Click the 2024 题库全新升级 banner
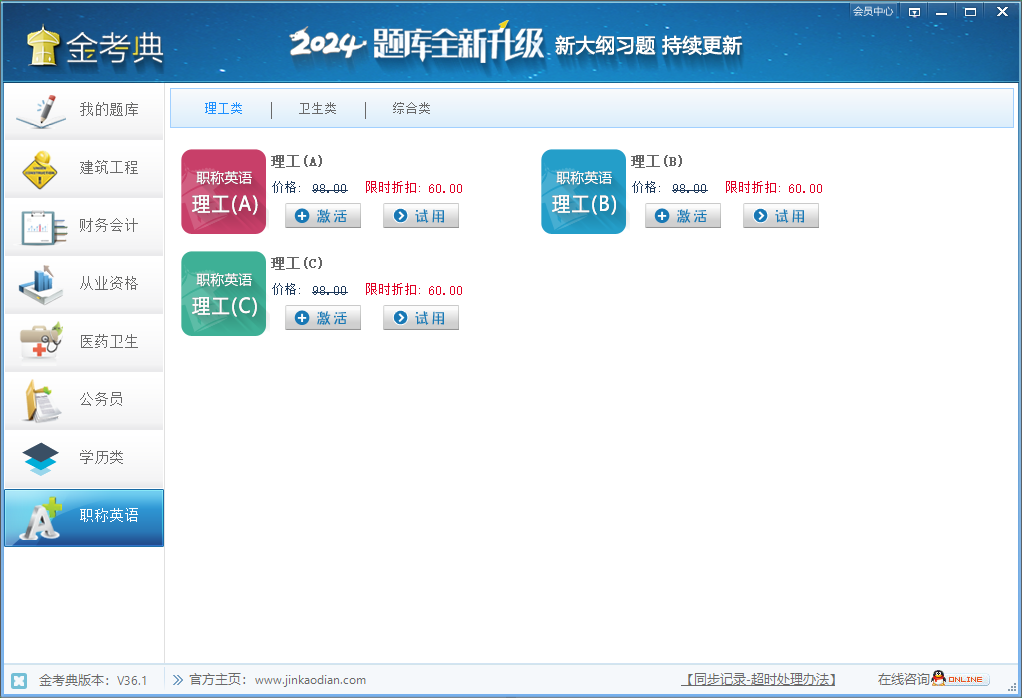Image resolution: width=1022 pixels, height=698 pixels. click(x=515, y=44)
